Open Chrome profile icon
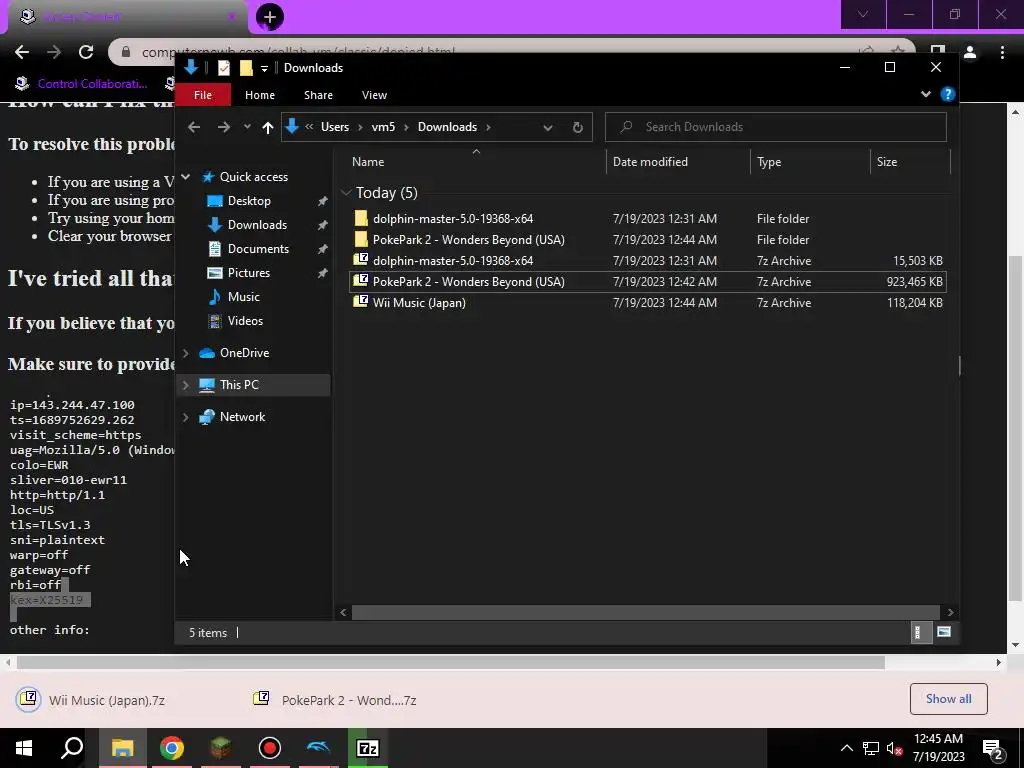1024x768 pixels. [x=970, y=52]
